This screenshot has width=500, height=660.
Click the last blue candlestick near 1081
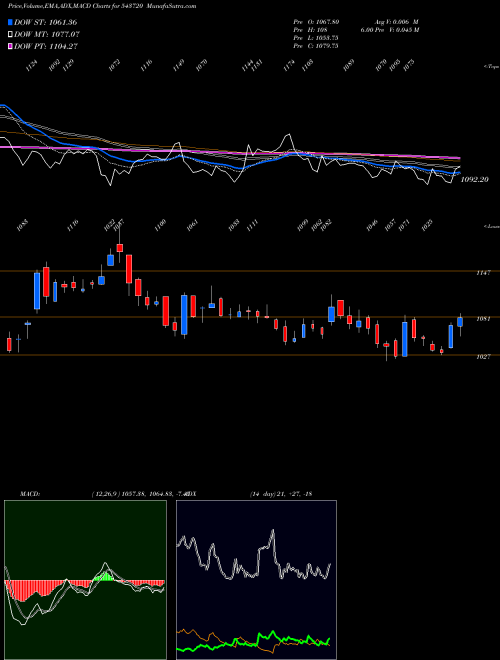coord(460,322)
